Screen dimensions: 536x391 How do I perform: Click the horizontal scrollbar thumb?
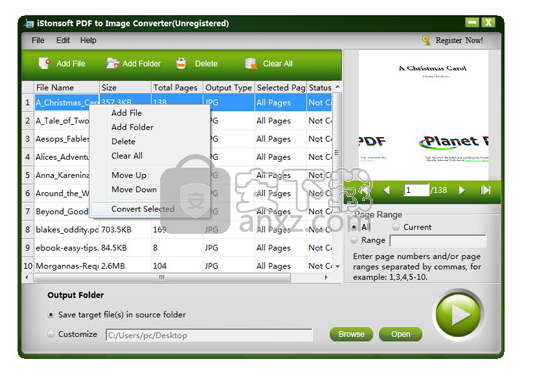(162, 277)
